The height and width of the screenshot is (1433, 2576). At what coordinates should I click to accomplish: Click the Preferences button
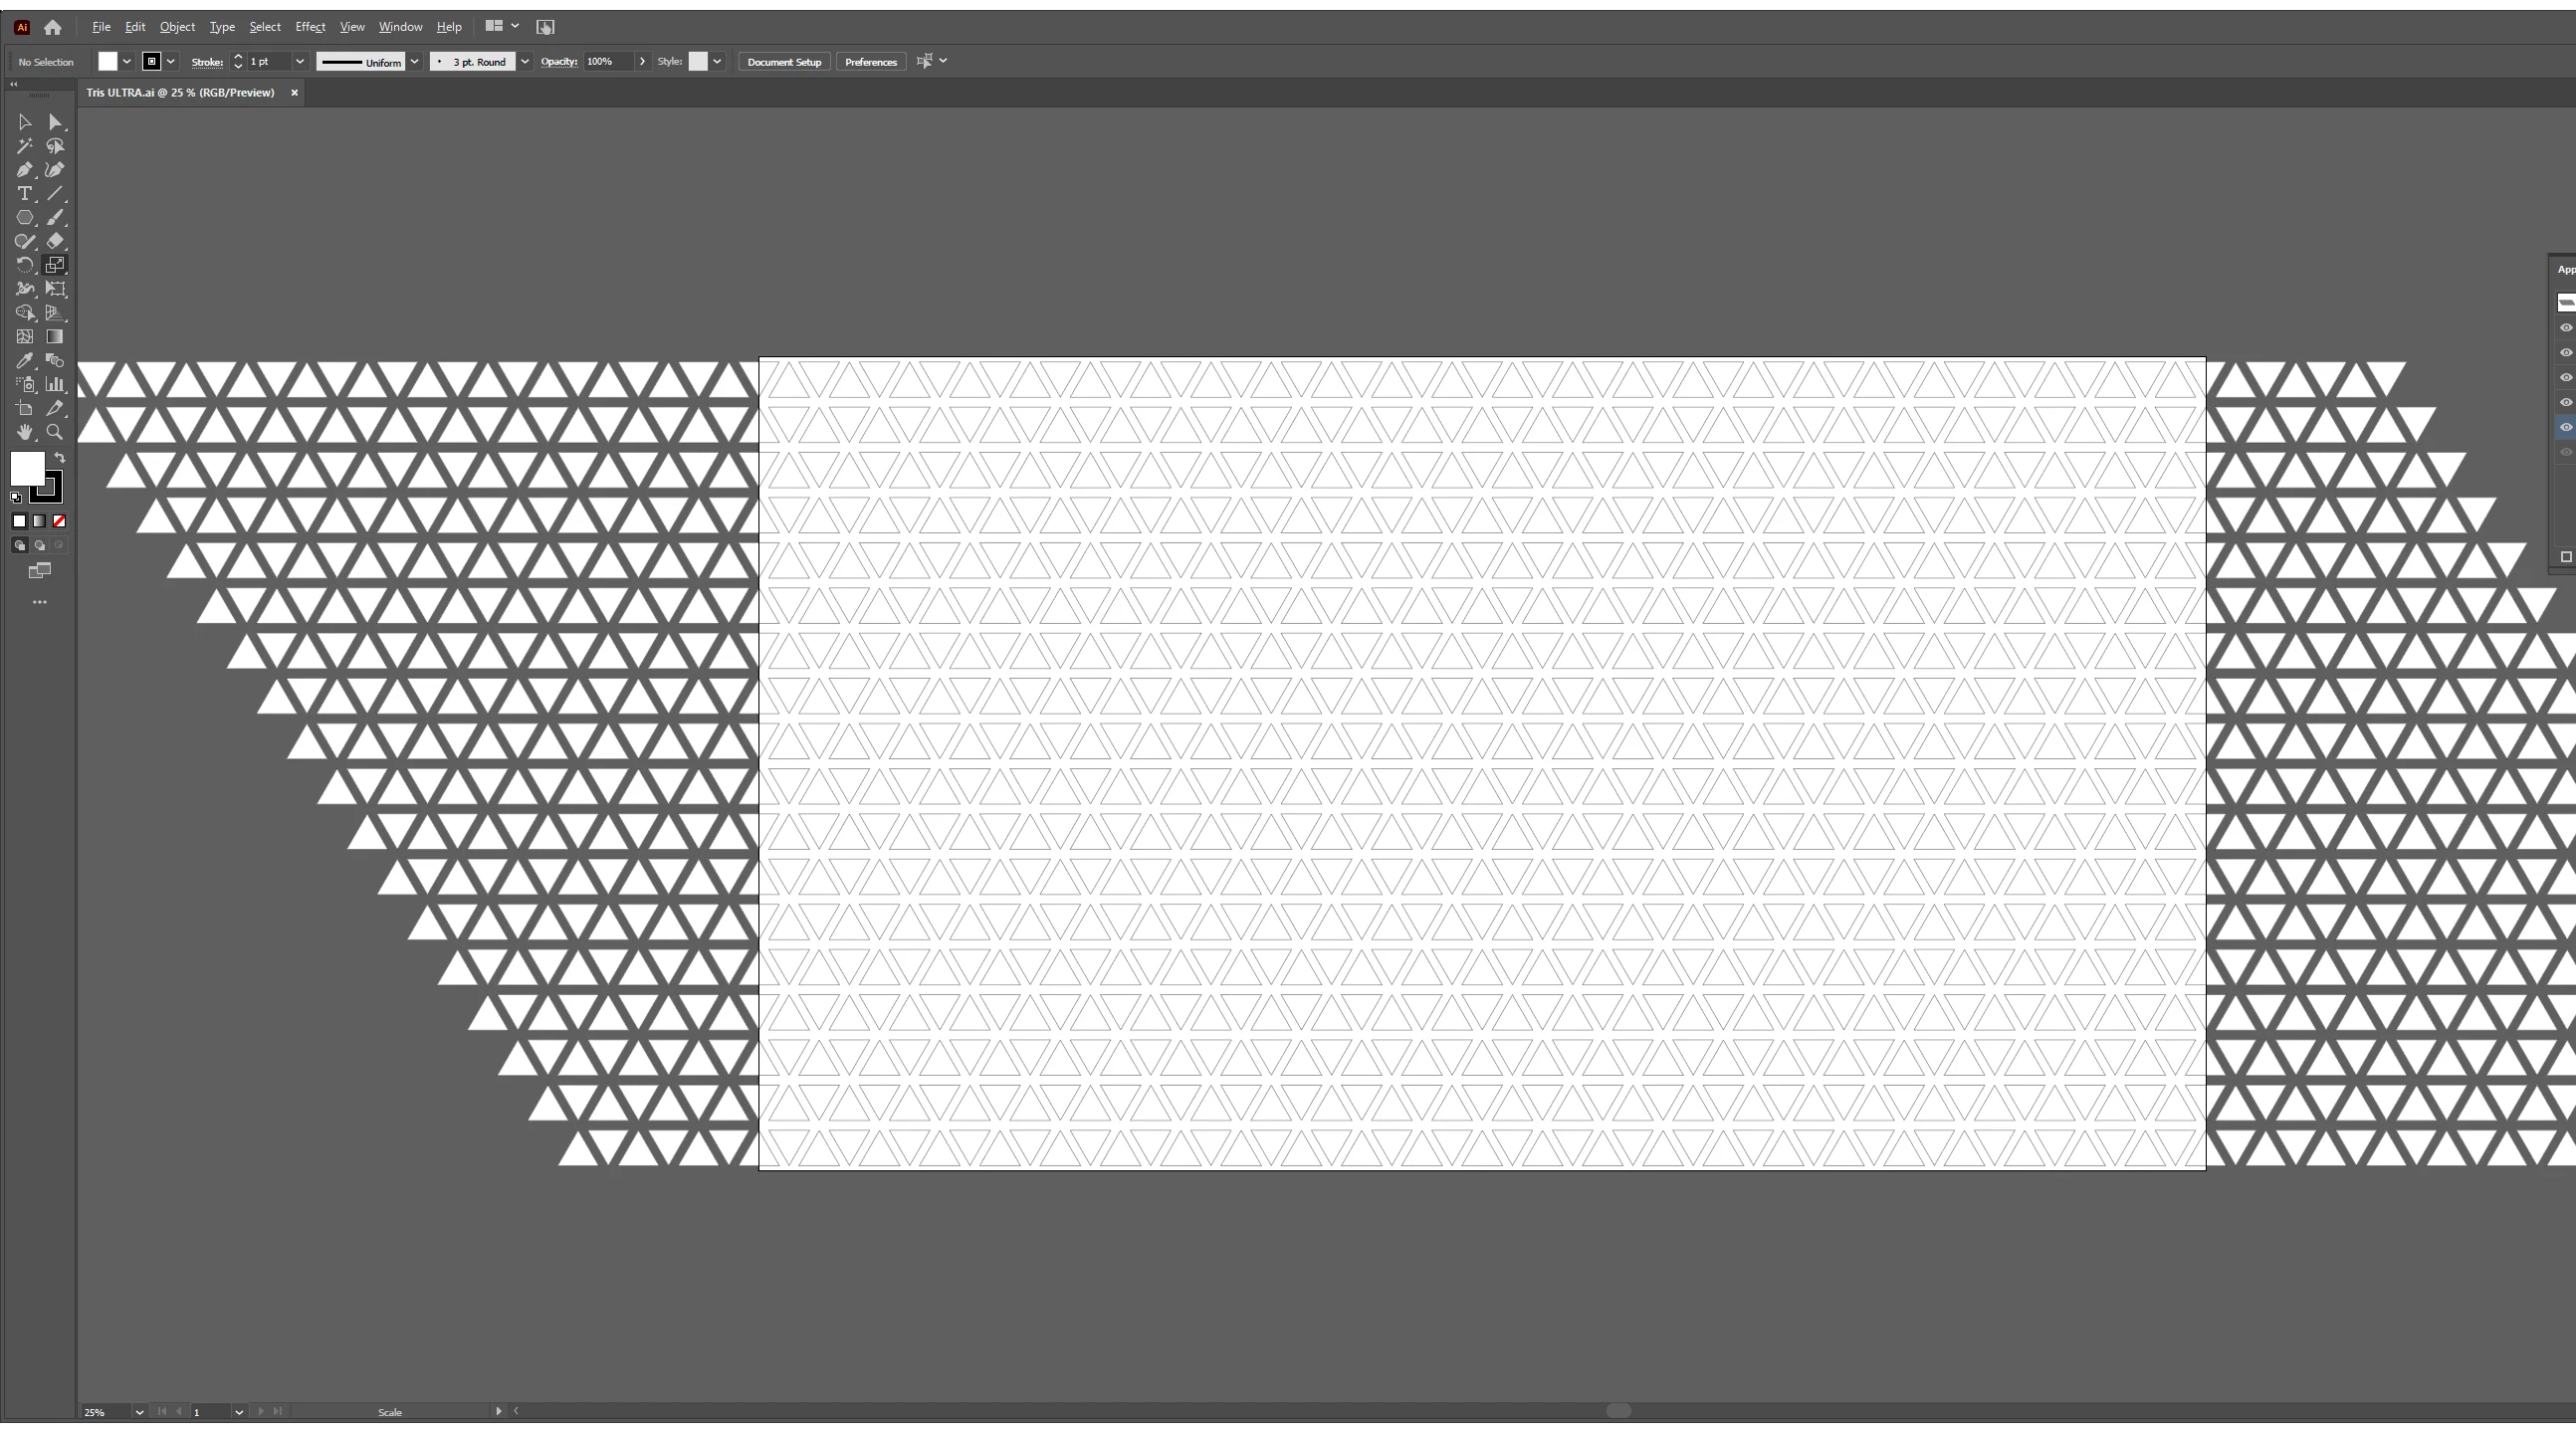[870, 62]
